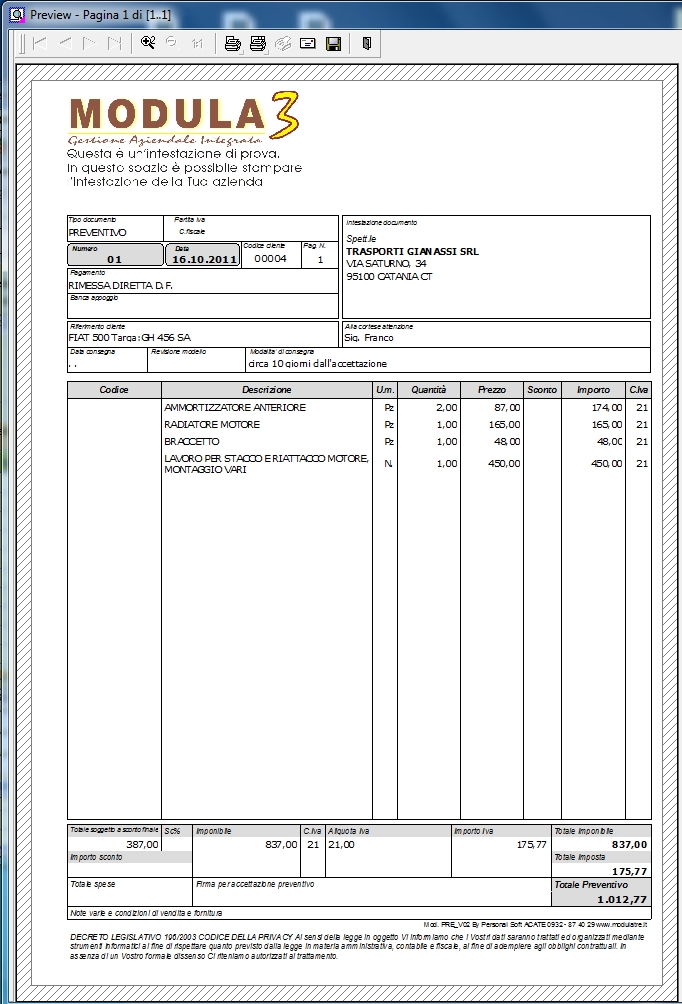Click 95100 CATANIA CT line
Screen dimensions: 682x1004
(x=389, y=277)
